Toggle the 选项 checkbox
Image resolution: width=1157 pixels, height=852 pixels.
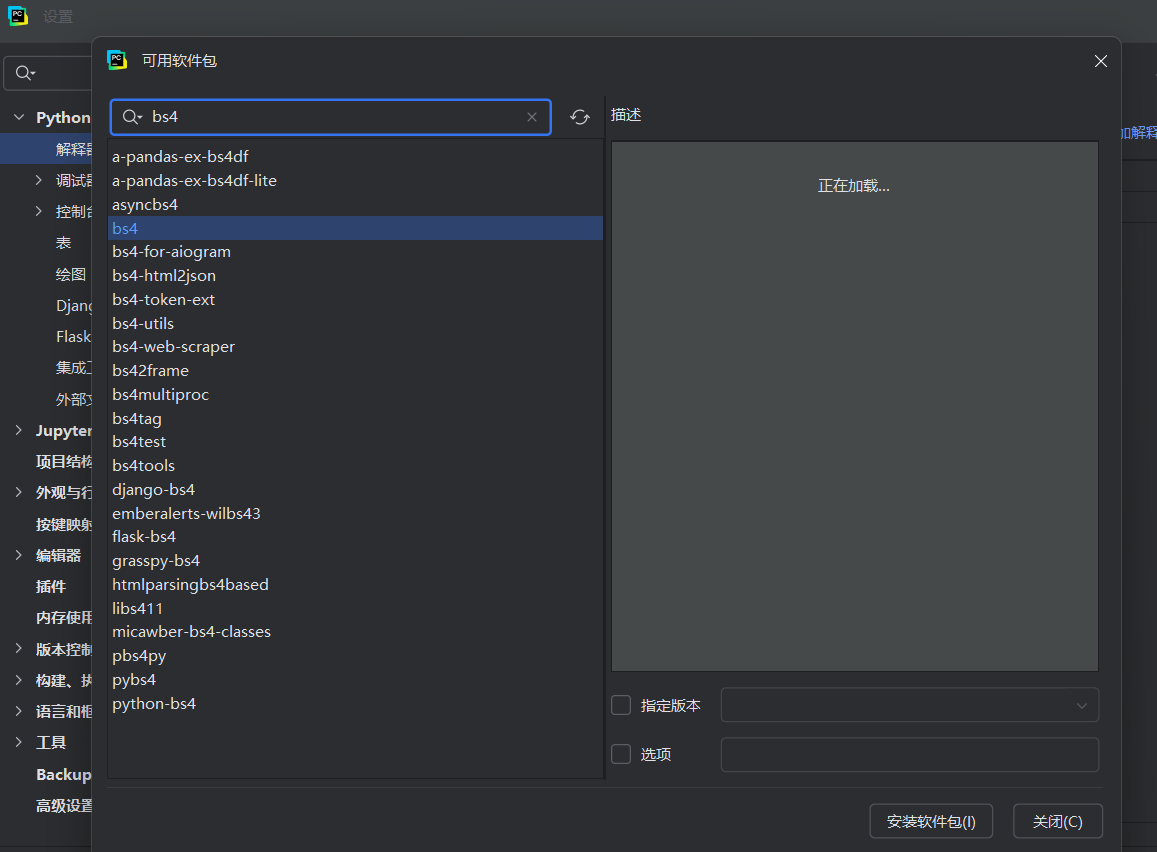coord(621,754)
